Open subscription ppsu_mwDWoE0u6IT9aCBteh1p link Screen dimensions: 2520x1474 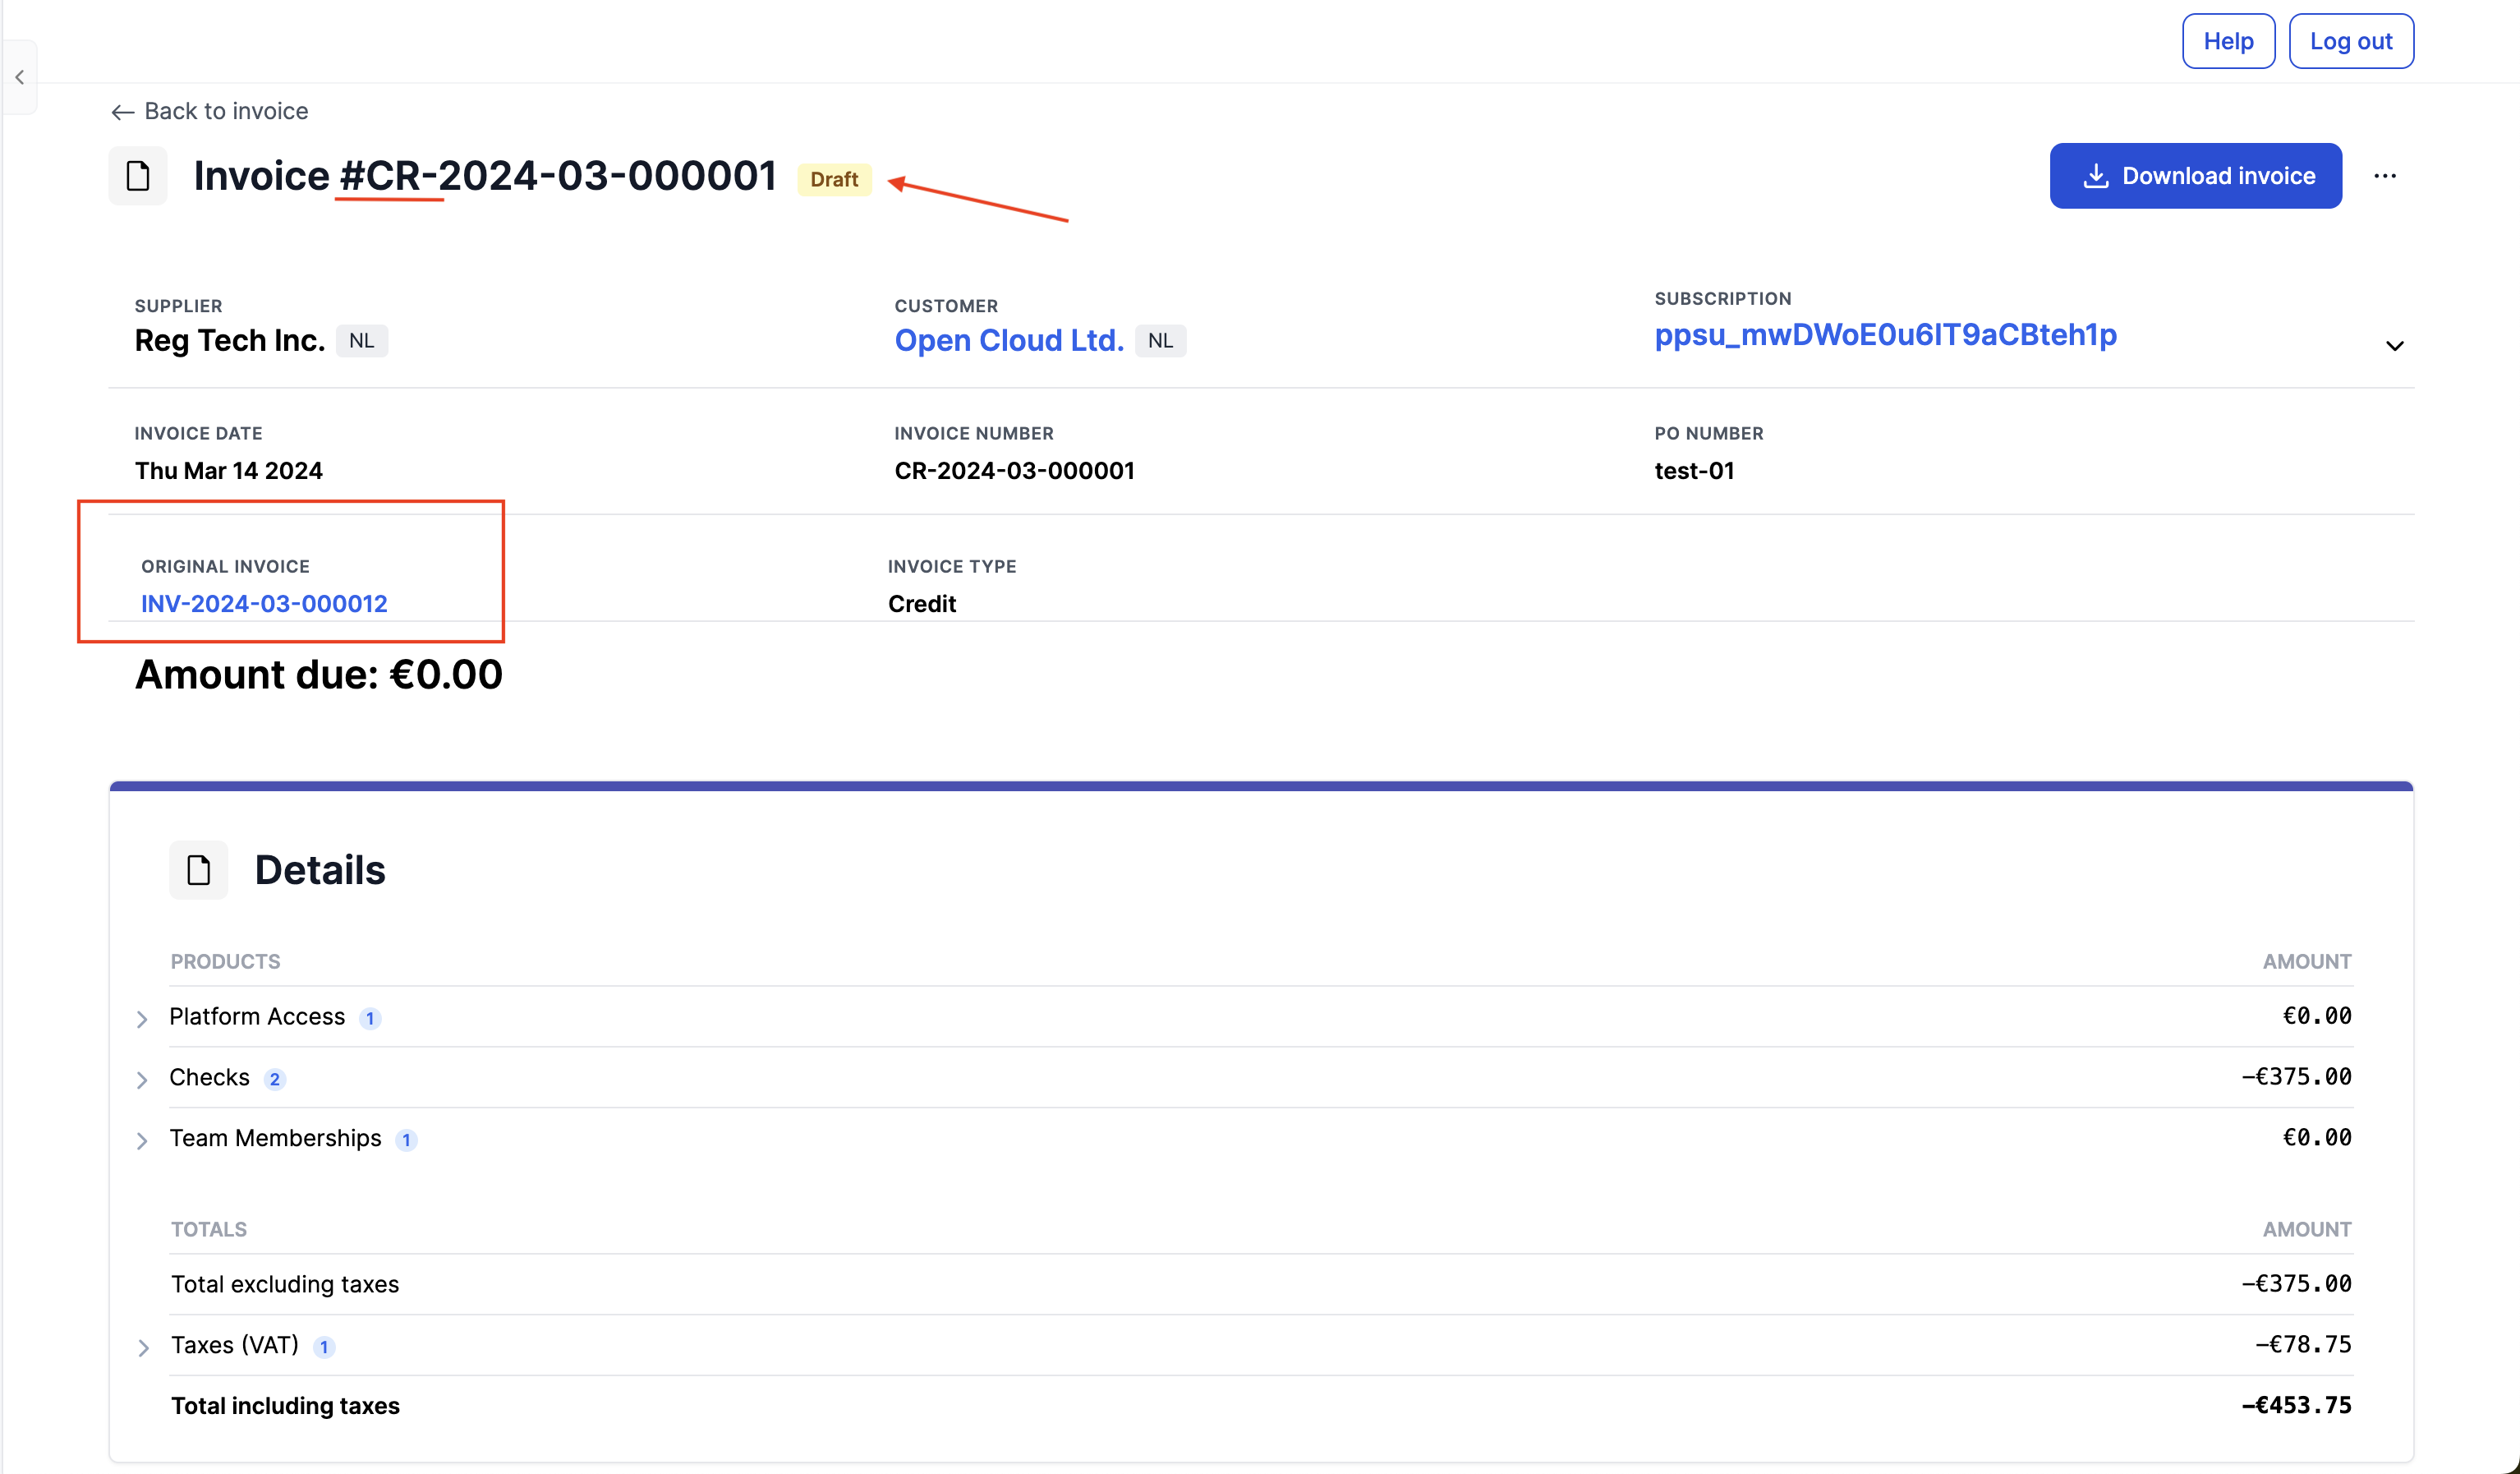pos(1885,335)
